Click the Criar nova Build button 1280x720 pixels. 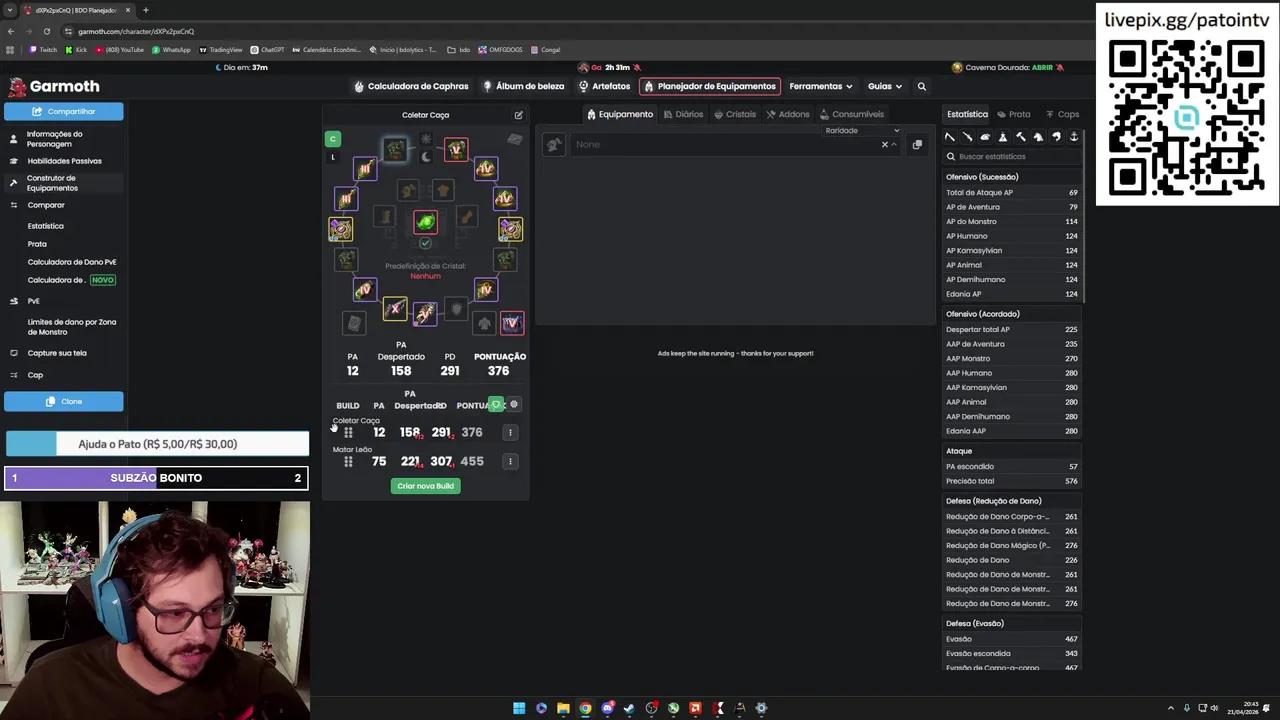(x=425, y=486)
